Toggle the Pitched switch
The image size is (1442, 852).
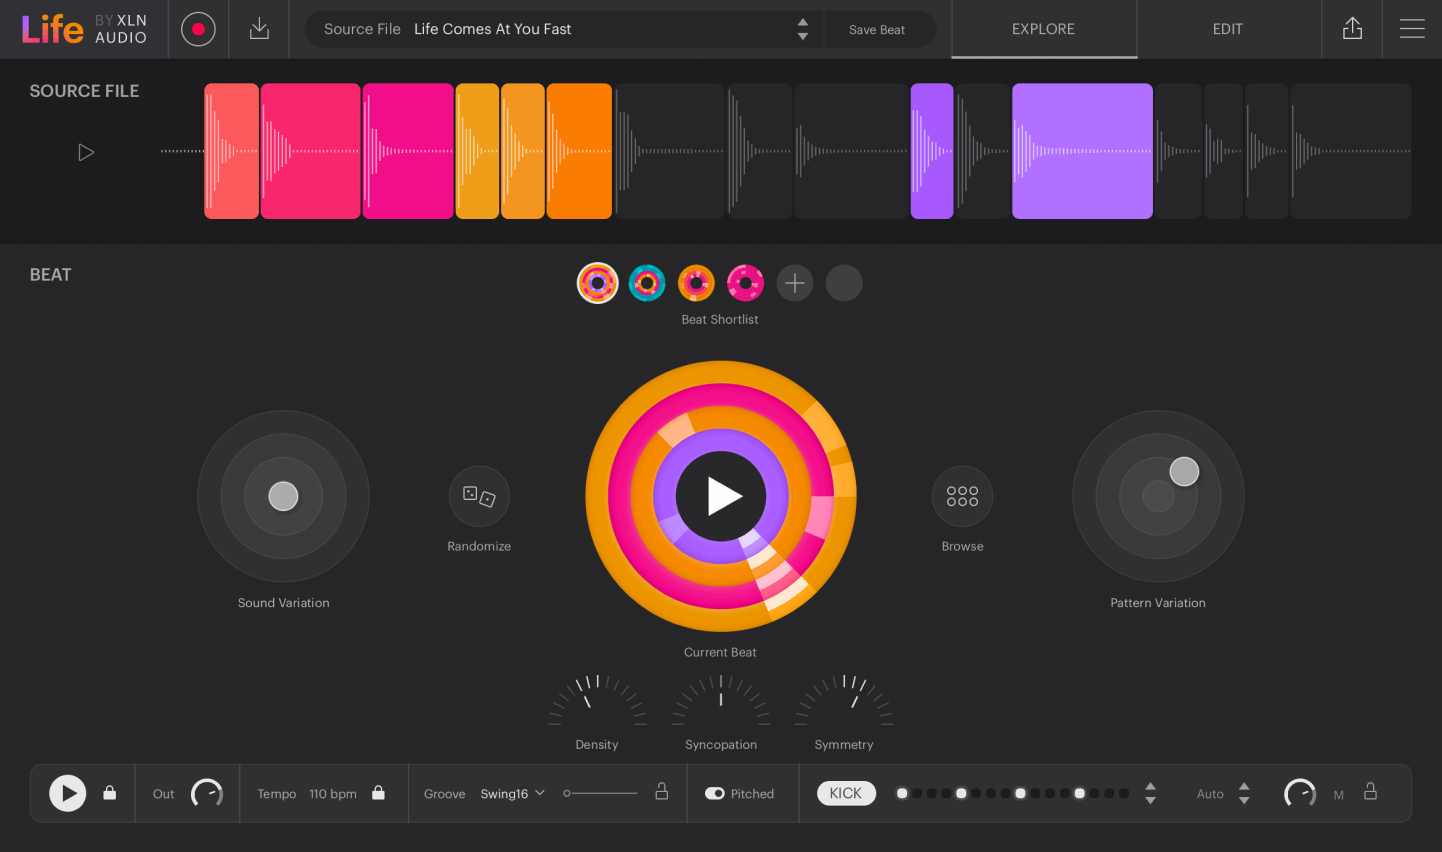click(716, 793)
